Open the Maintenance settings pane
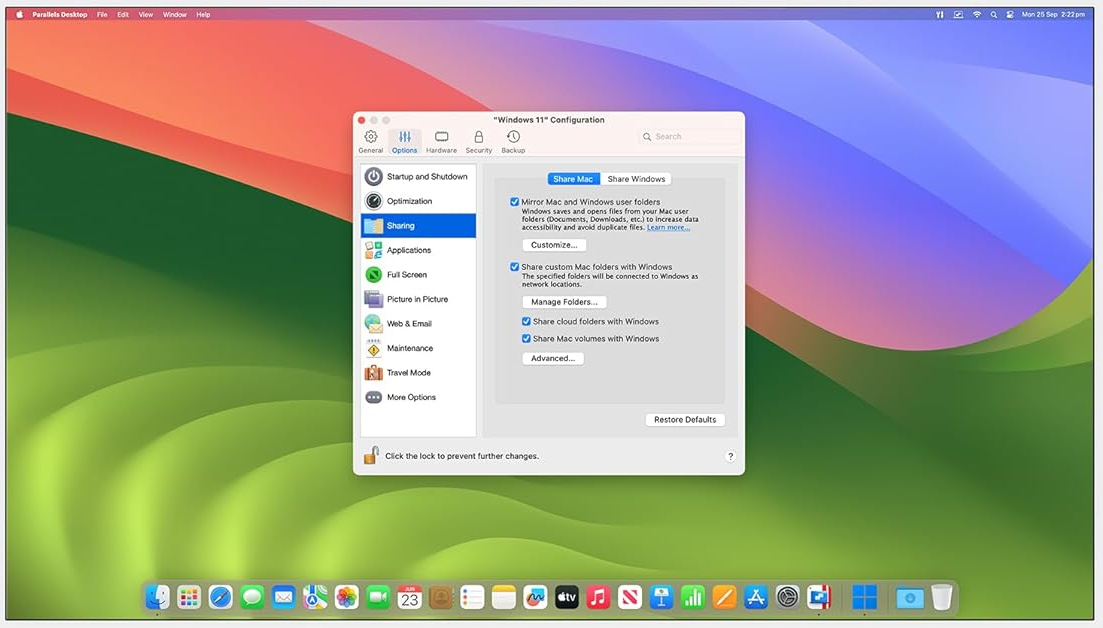Viewport: 1103px width, 628px height. pos(419,348)
